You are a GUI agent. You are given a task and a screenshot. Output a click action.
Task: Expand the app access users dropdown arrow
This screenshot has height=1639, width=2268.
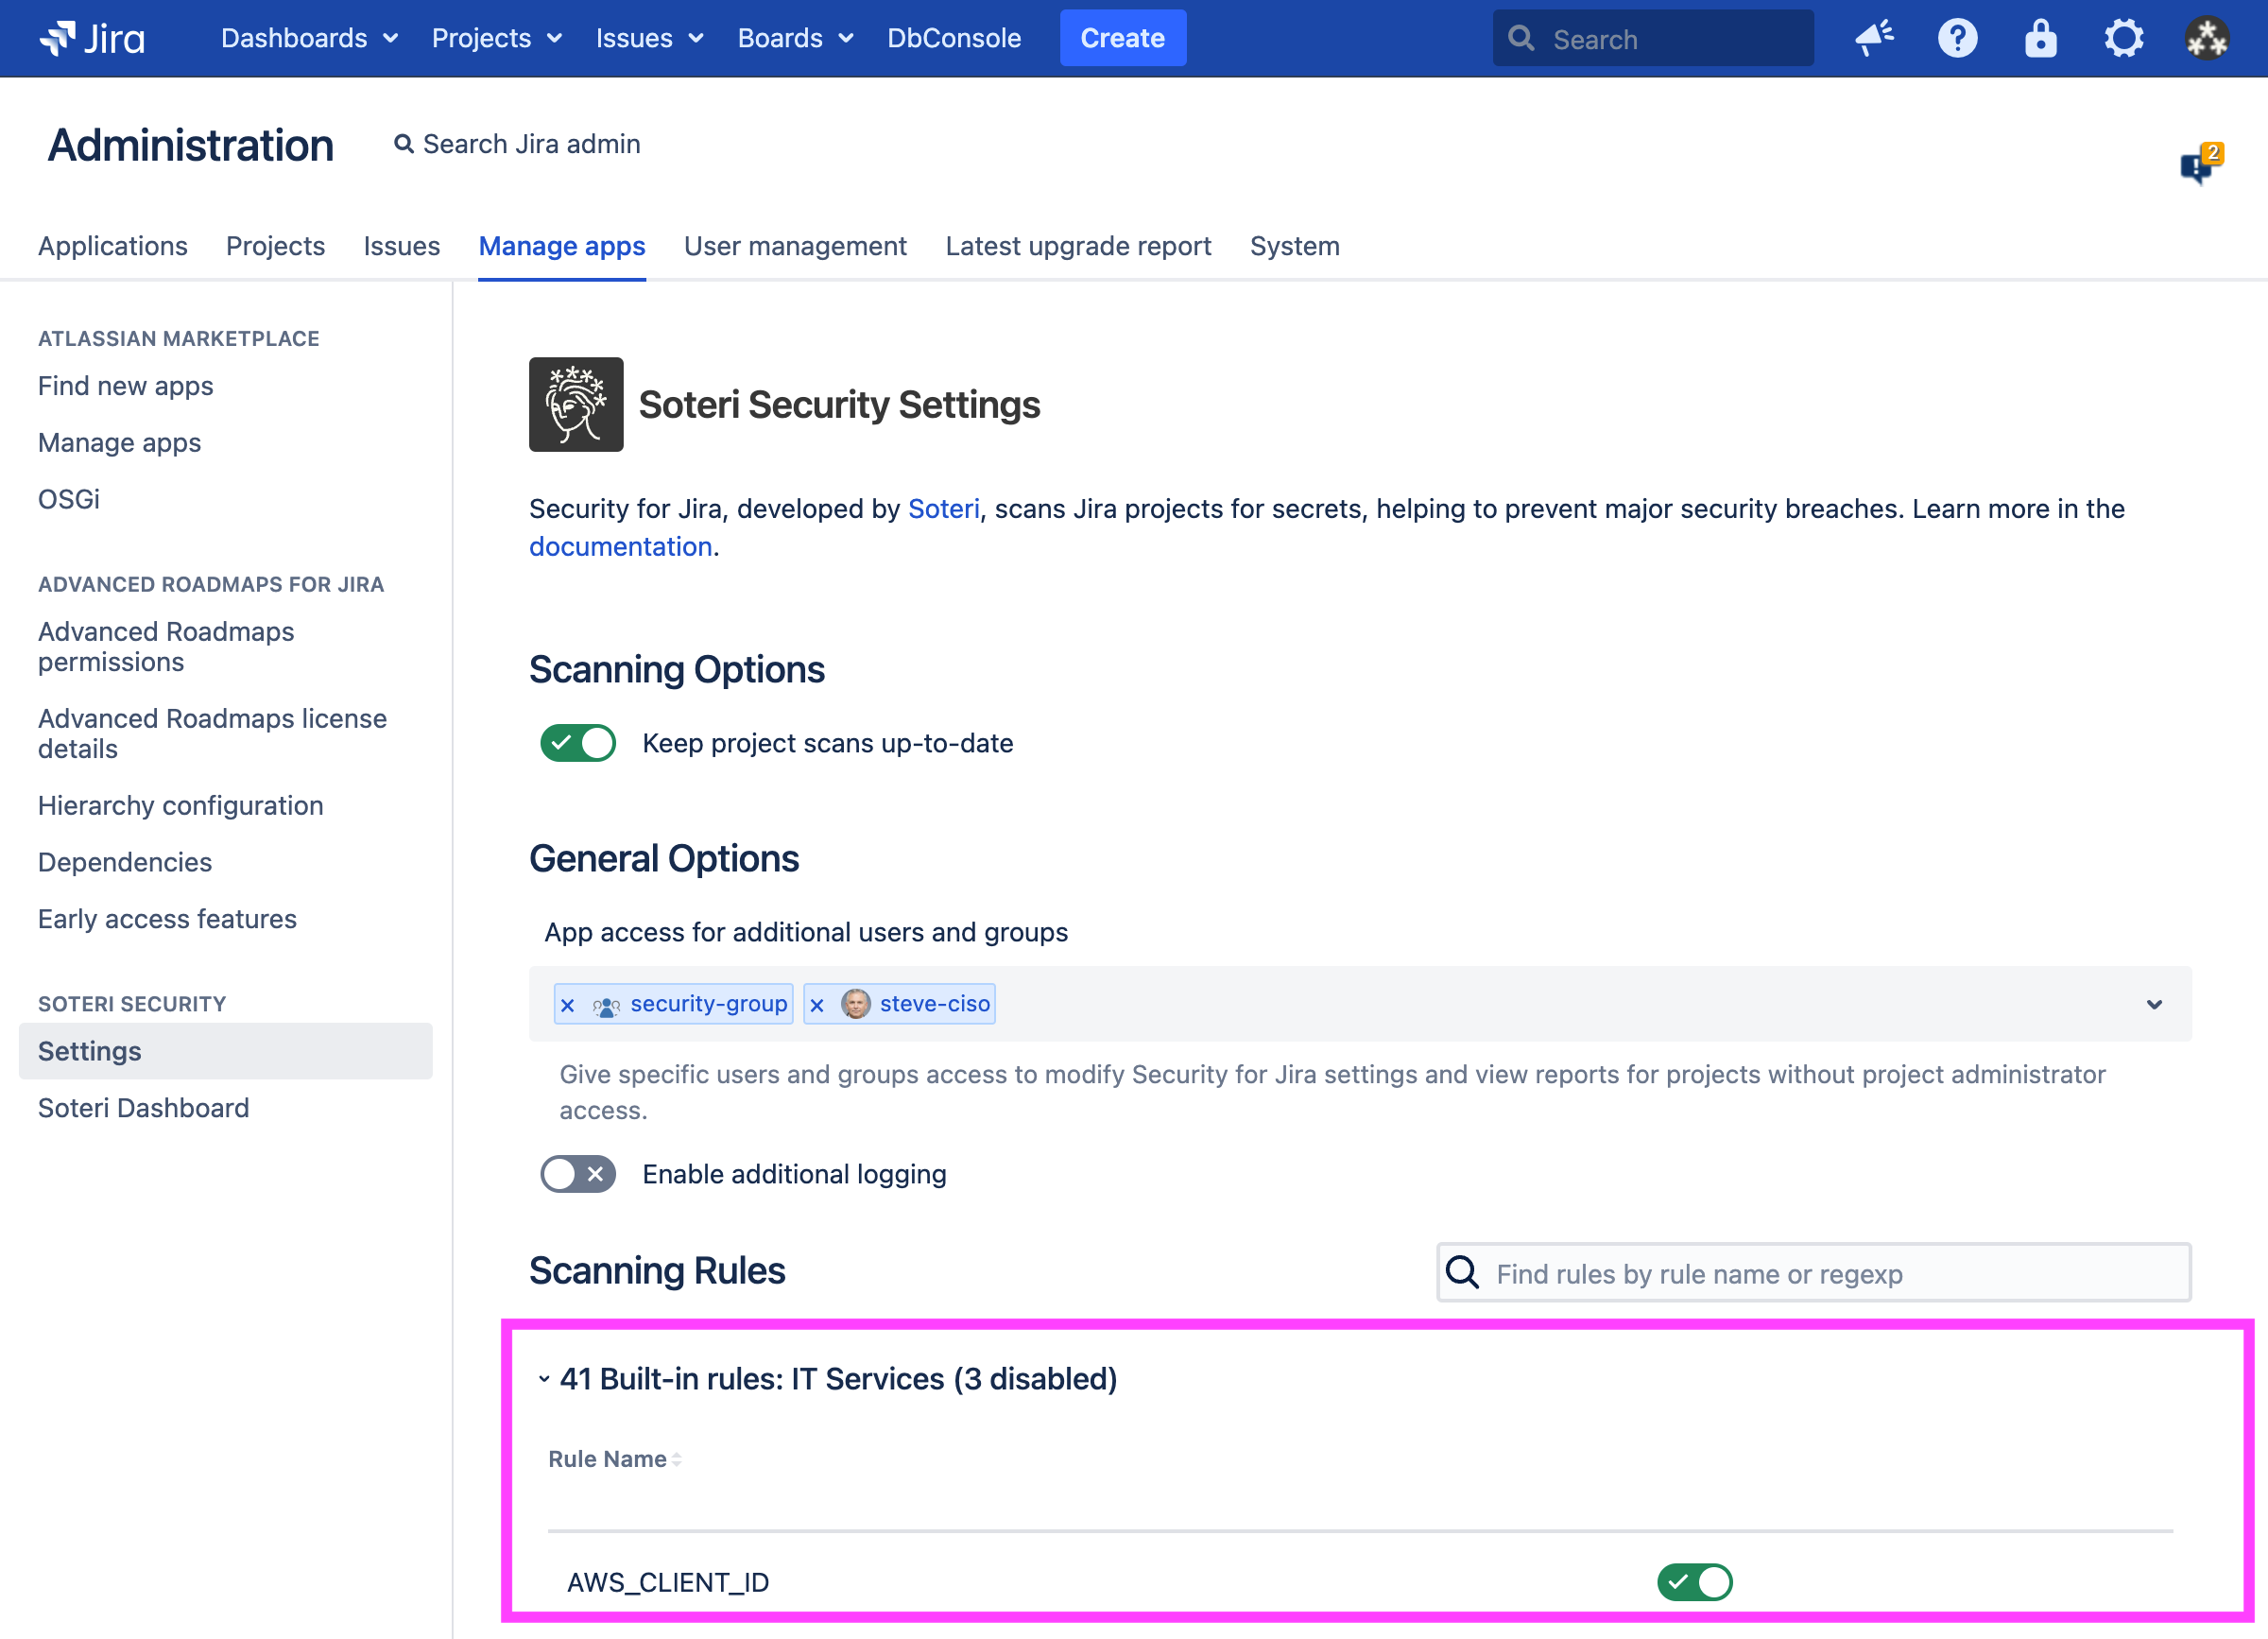coord(2154,1004)
